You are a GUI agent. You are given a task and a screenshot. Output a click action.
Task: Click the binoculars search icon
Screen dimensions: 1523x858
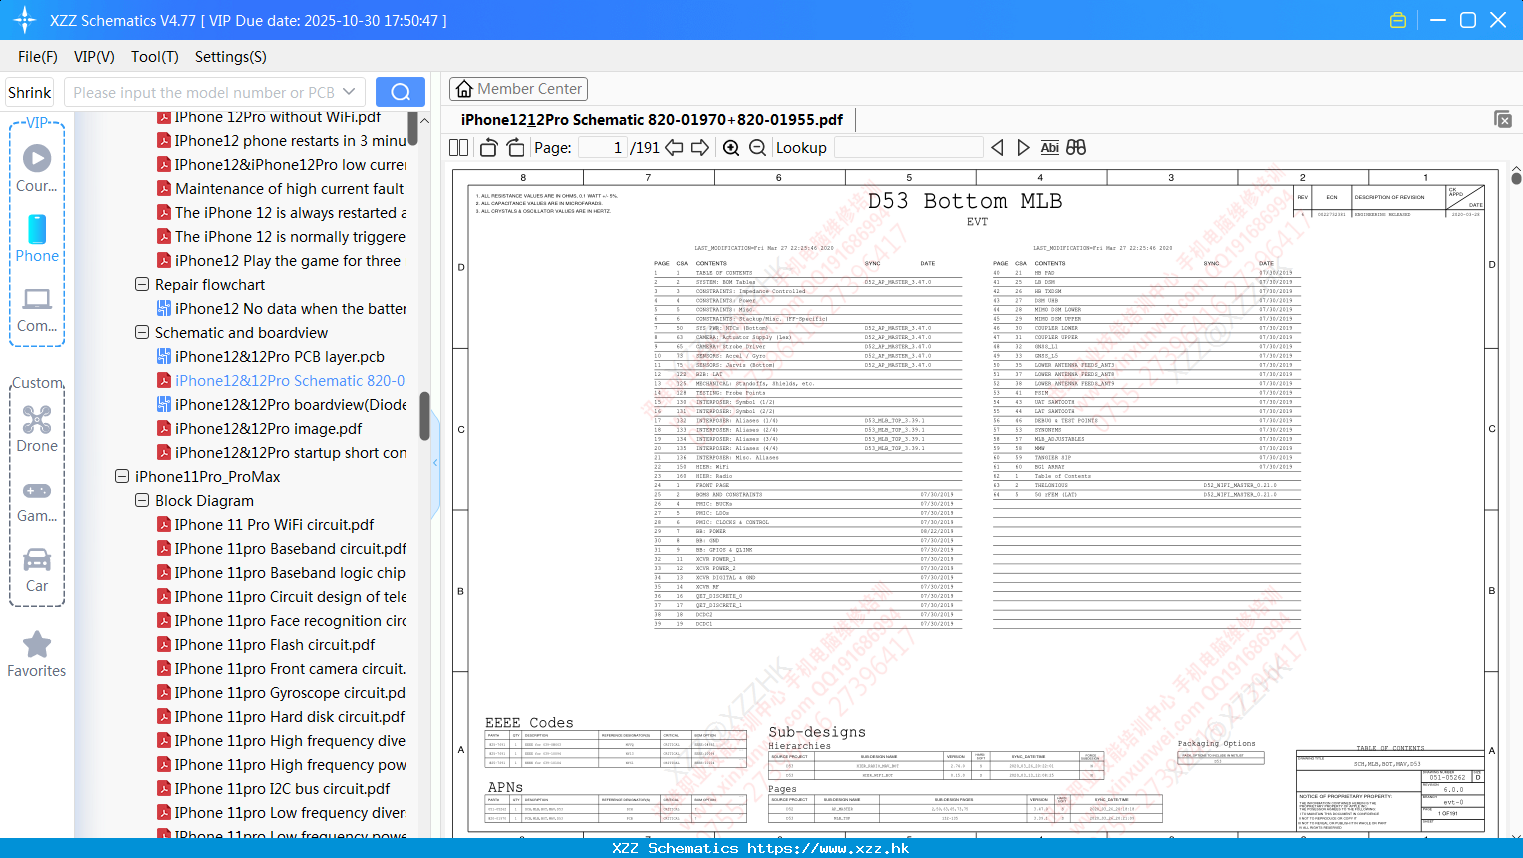click(x=1076, y=147)
